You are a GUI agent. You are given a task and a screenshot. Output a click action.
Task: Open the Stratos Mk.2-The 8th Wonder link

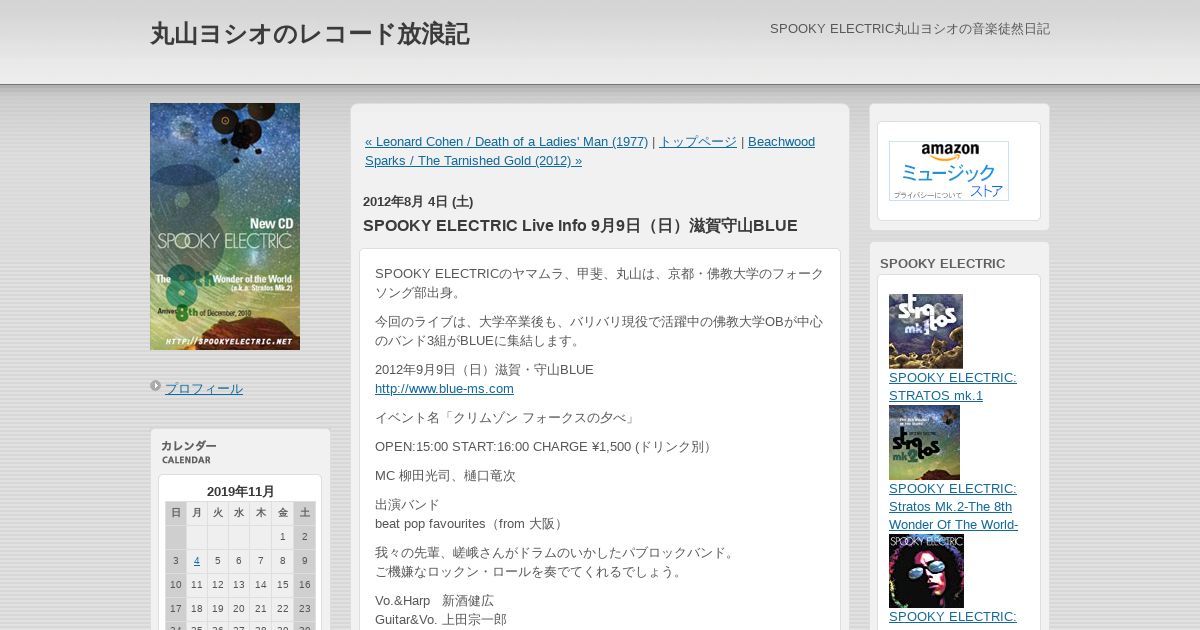[x=954, y=507]
